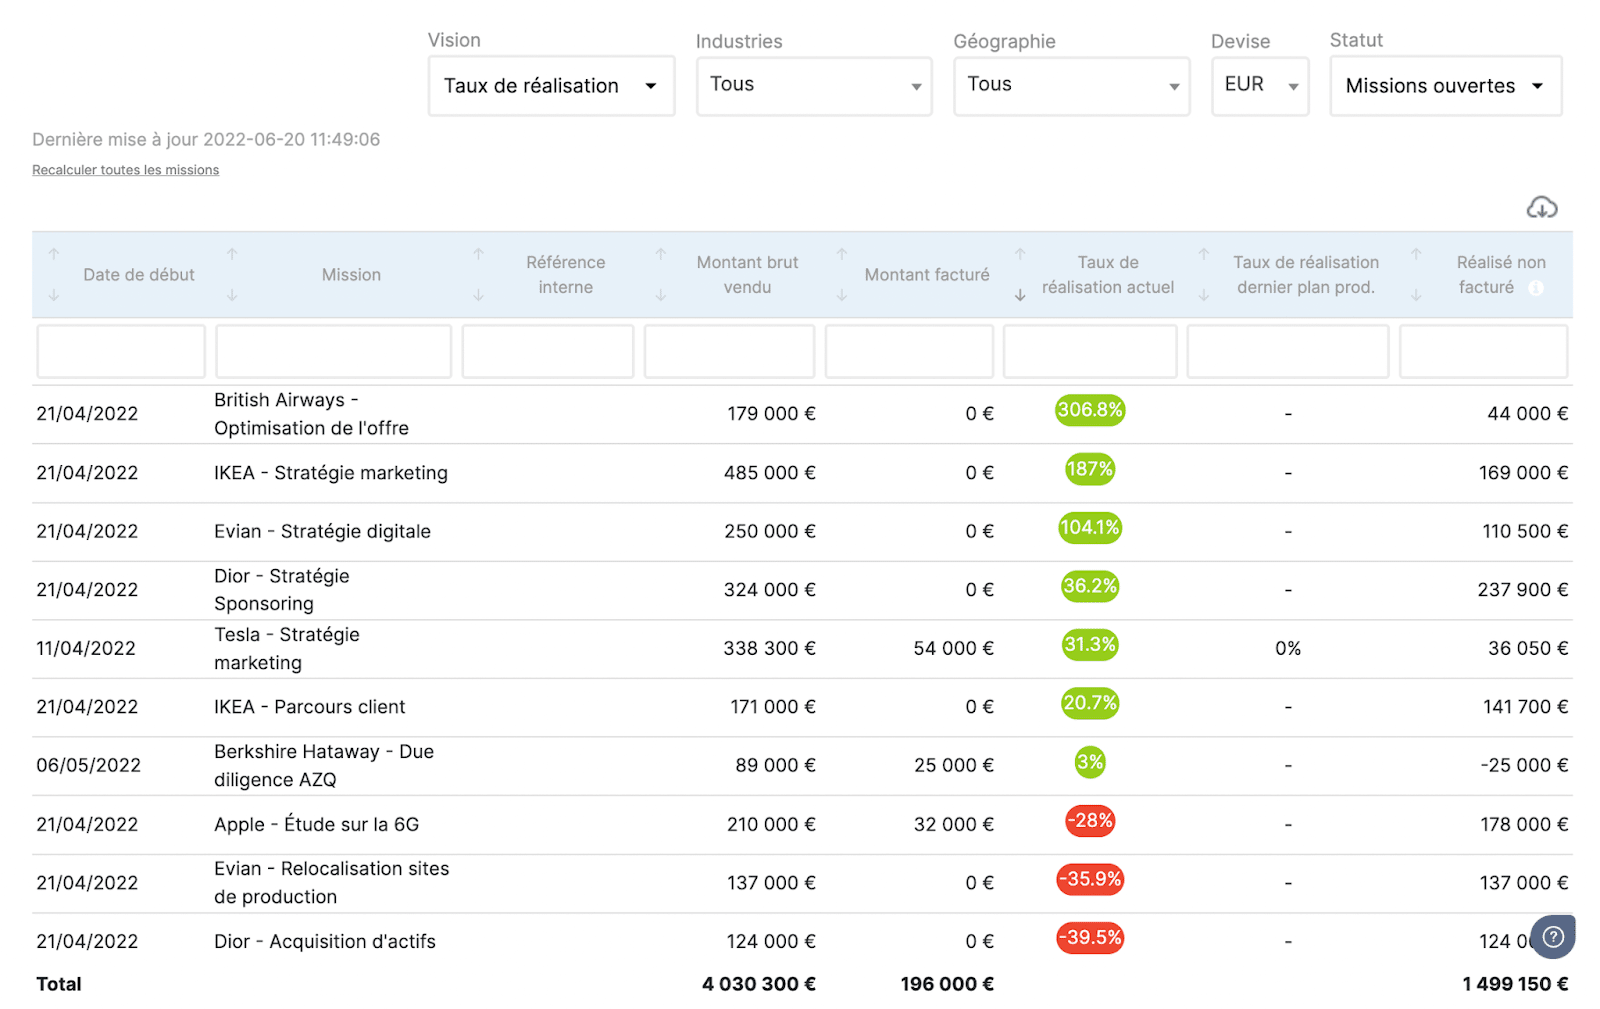Click the green 20.7% badge

coord(1090,703)
